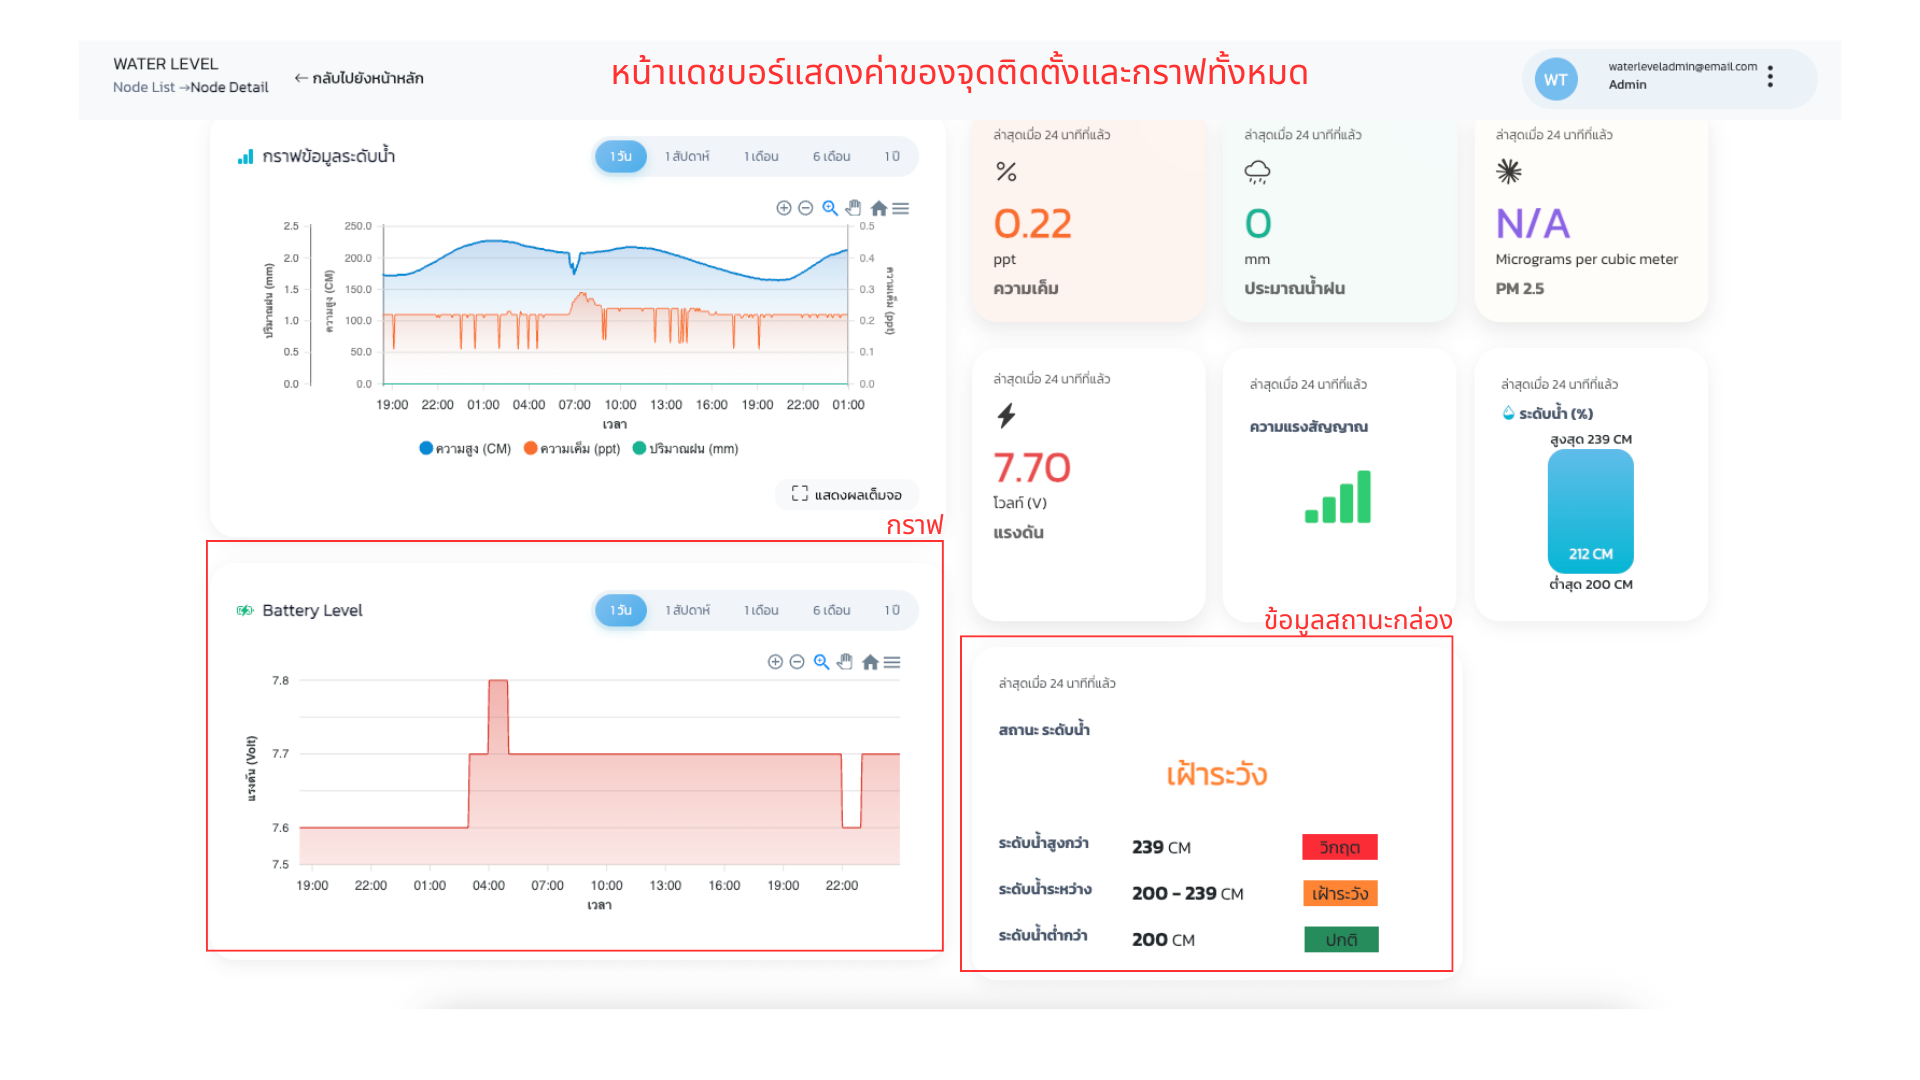1920x1080 pixels.
Task: Open the three-dot menu next to Admin
Action: click(1770, 76)
